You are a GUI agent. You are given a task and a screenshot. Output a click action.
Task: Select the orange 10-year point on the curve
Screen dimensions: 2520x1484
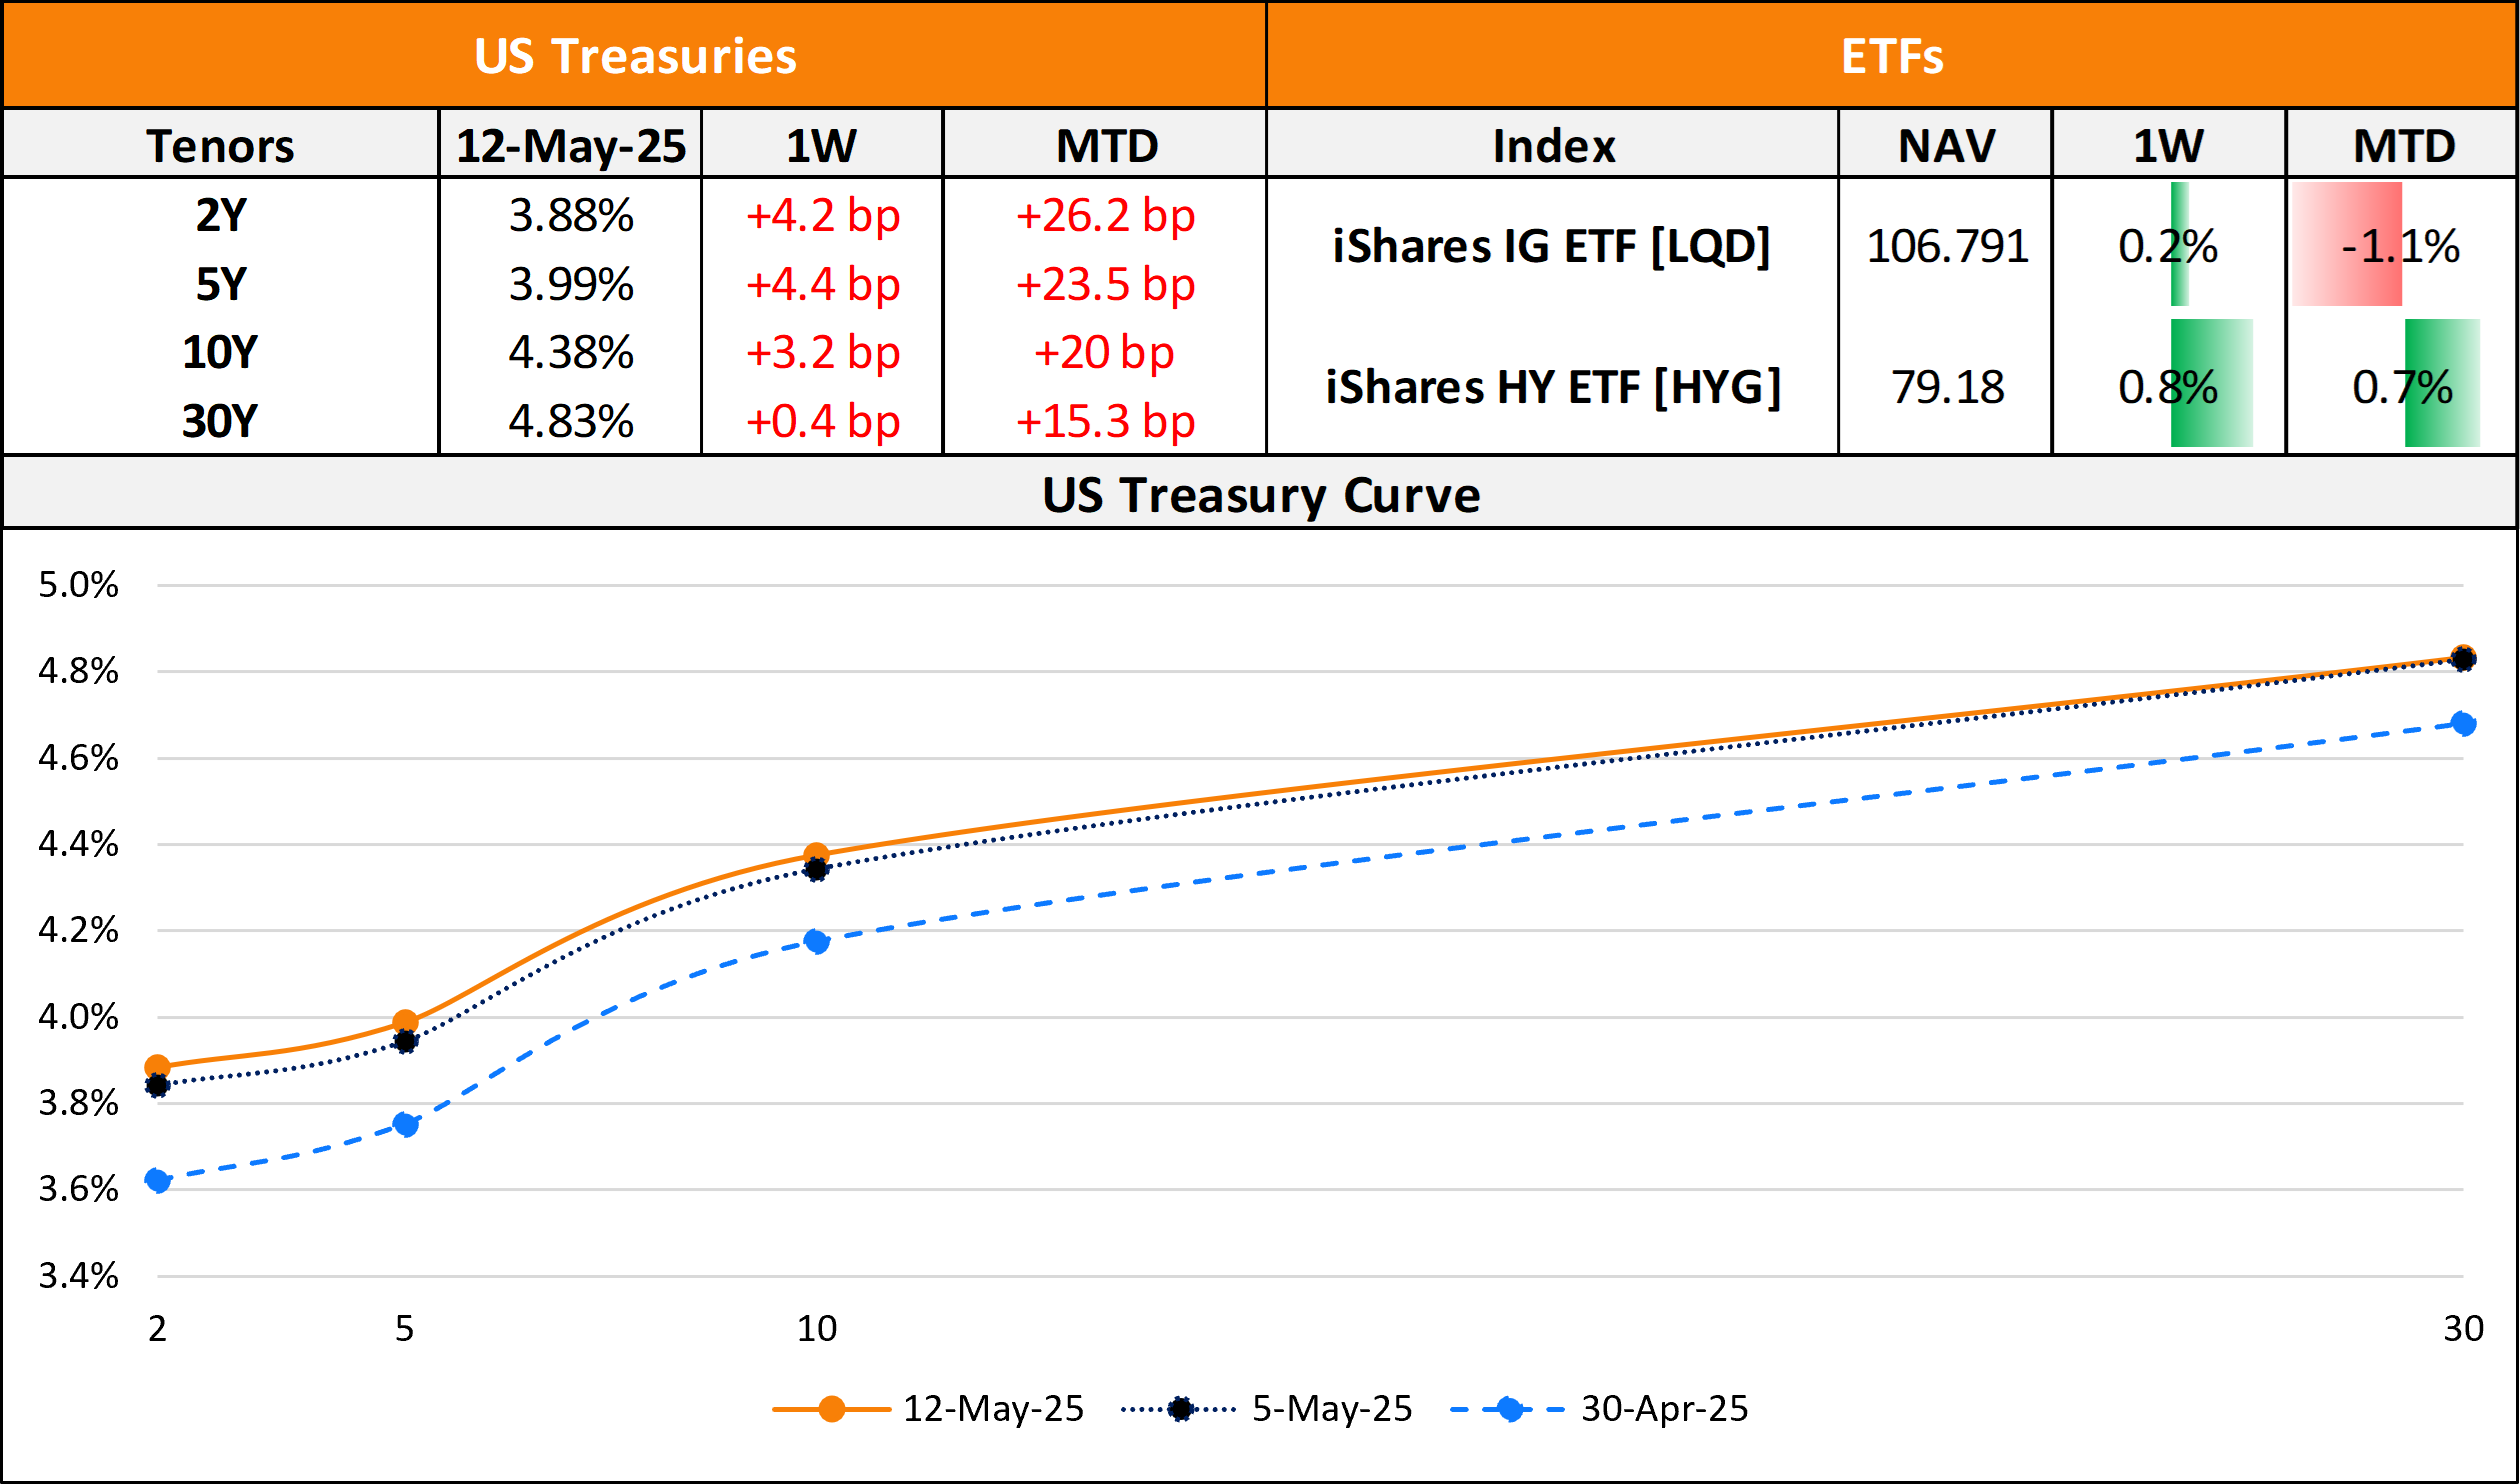(816, 855)
